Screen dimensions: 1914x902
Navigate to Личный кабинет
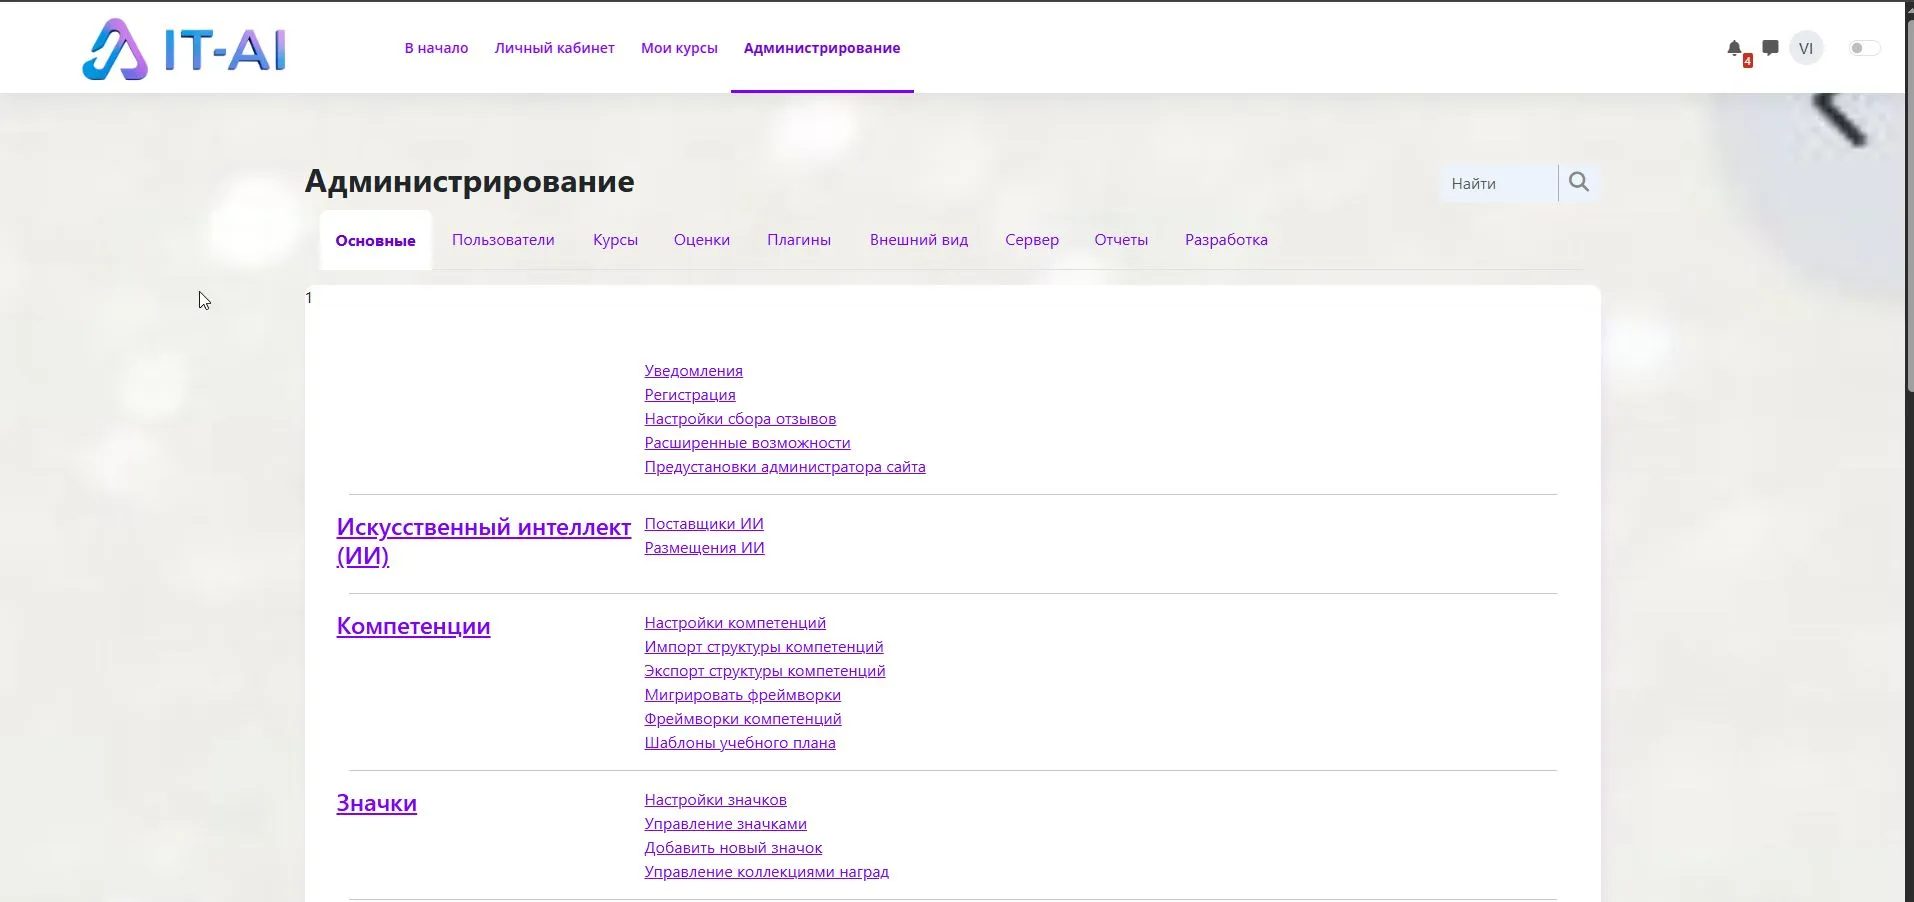(554, 47)
